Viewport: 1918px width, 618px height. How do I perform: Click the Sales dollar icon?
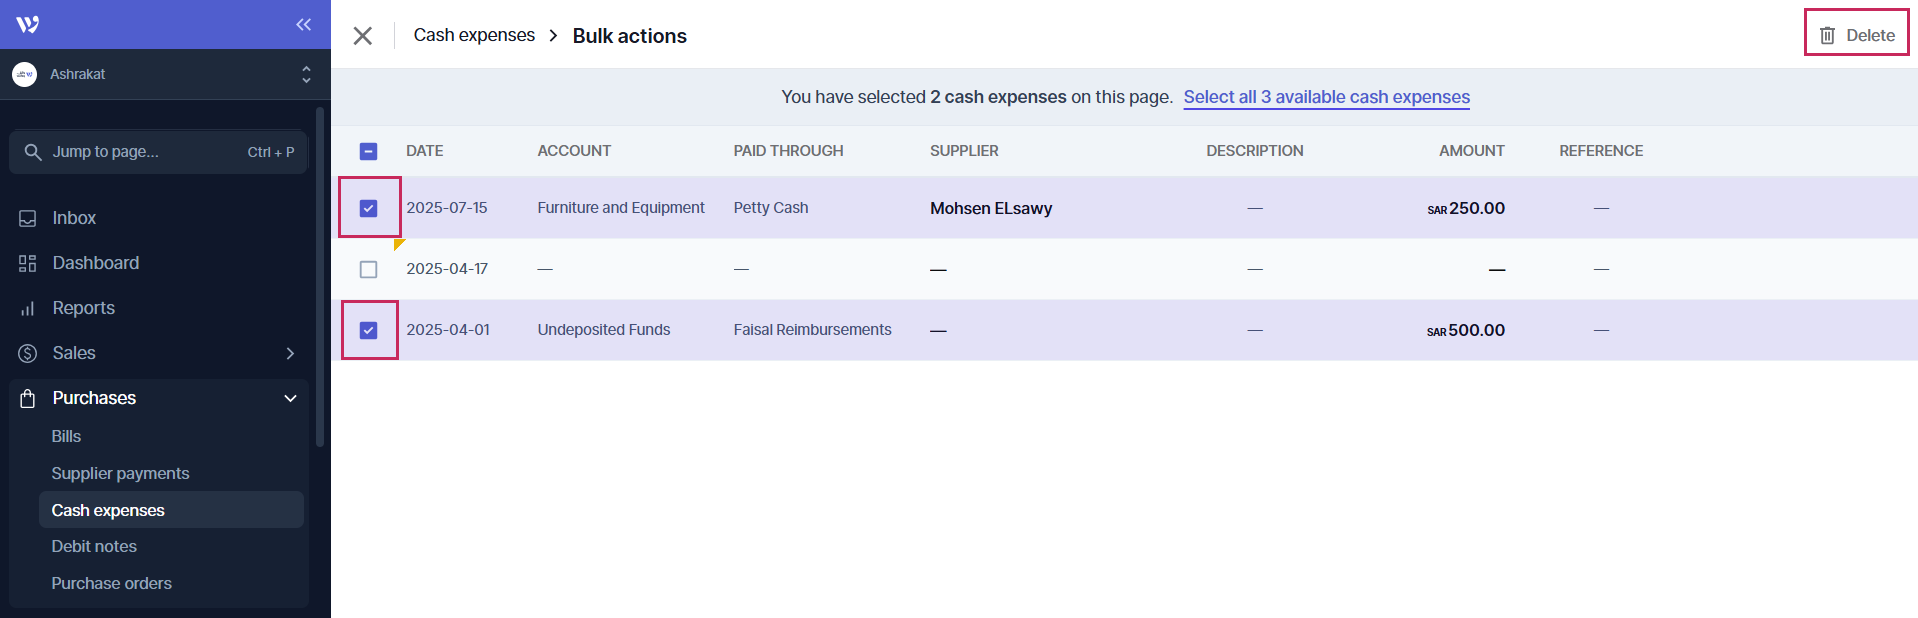pyautogui.click(x=28, y=353)
